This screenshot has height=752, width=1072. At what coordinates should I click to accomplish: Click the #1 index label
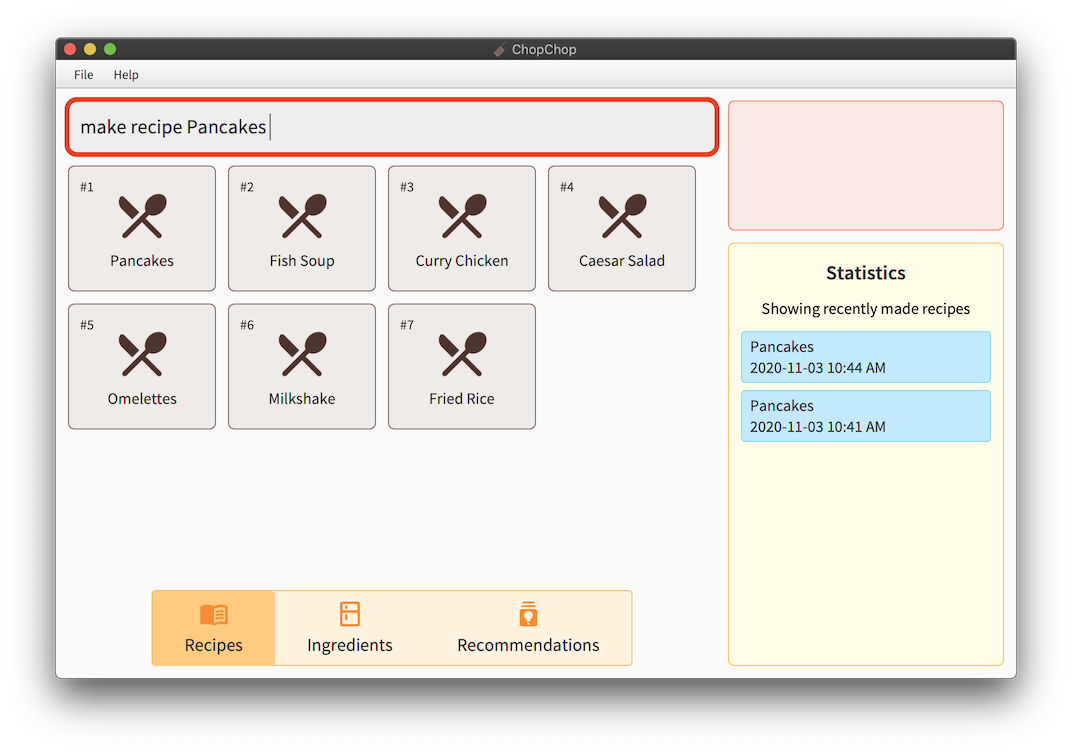tap(87, 187)
